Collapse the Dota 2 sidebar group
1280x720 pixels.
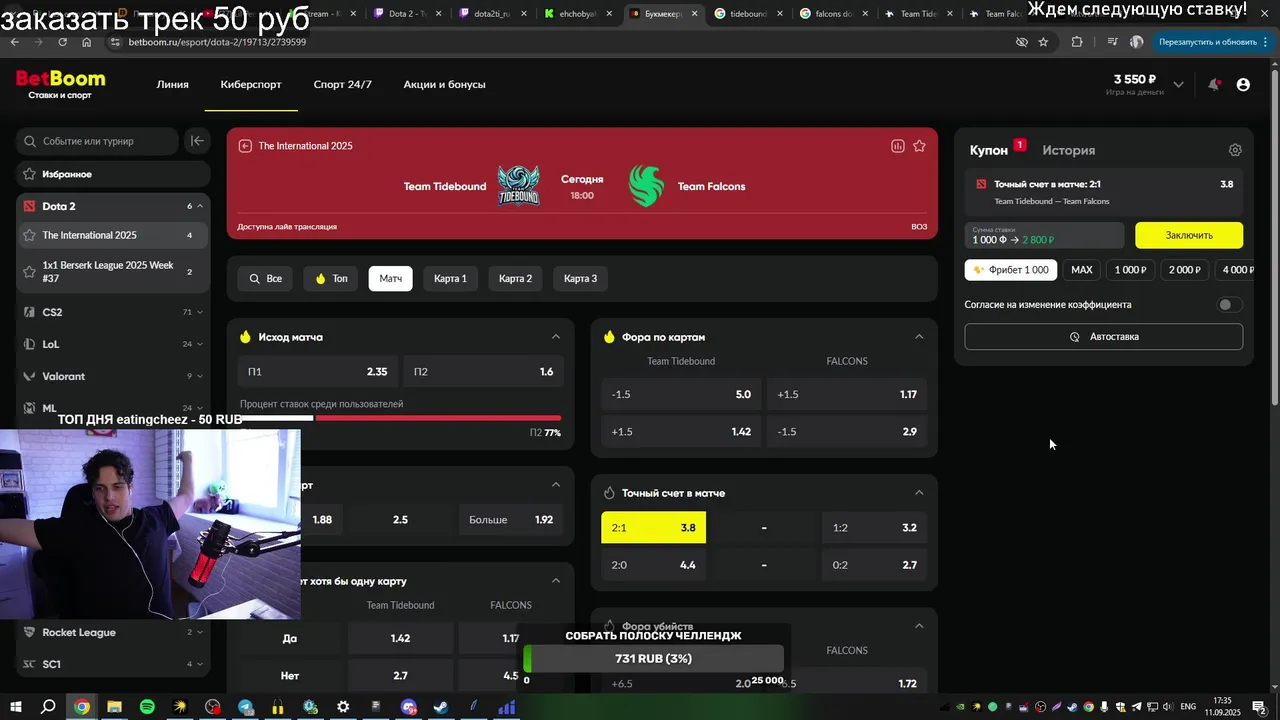pos(199,206)
